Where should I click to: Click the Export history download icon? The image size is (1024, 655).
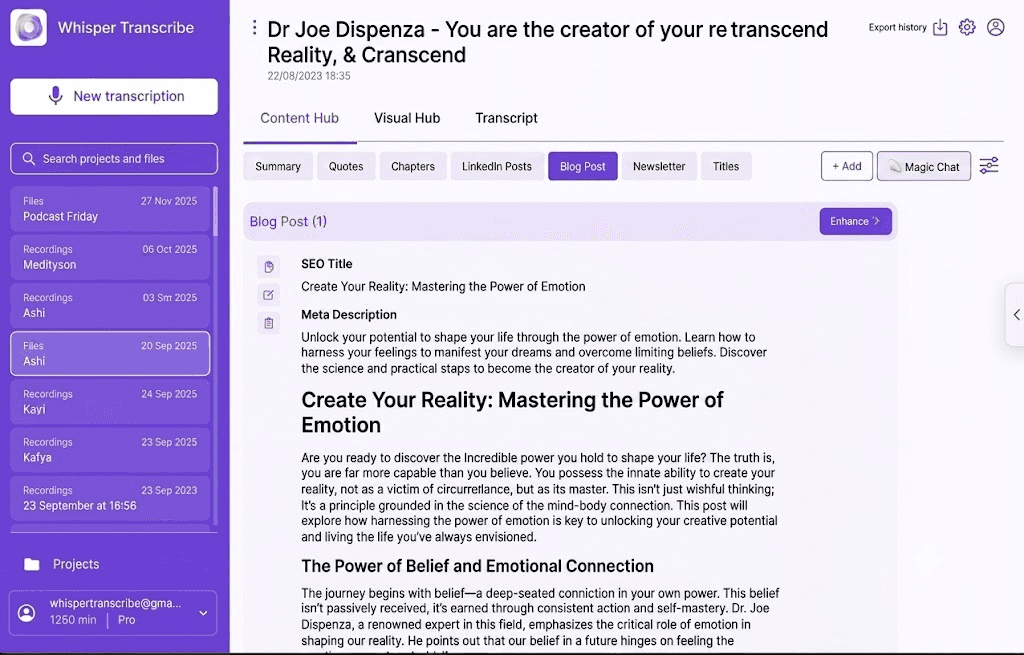[940, 27]
